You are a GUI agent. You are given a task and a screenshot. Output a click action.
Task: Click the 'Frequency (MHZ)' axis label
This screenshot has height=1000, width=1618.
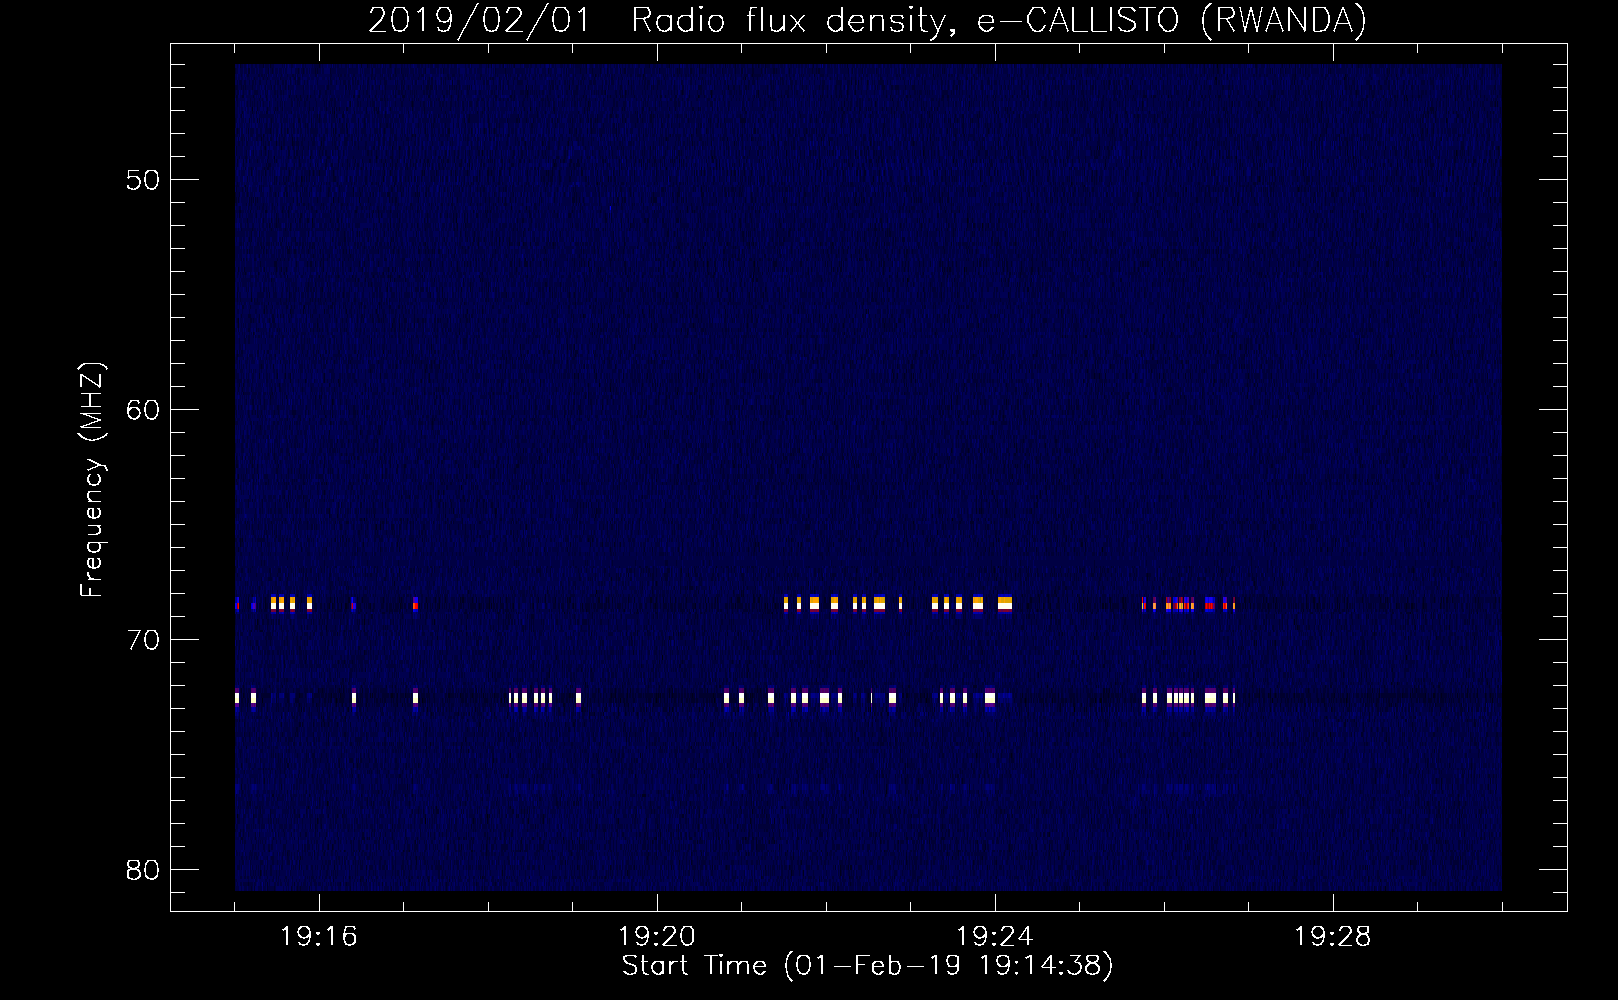click(91, 480)
